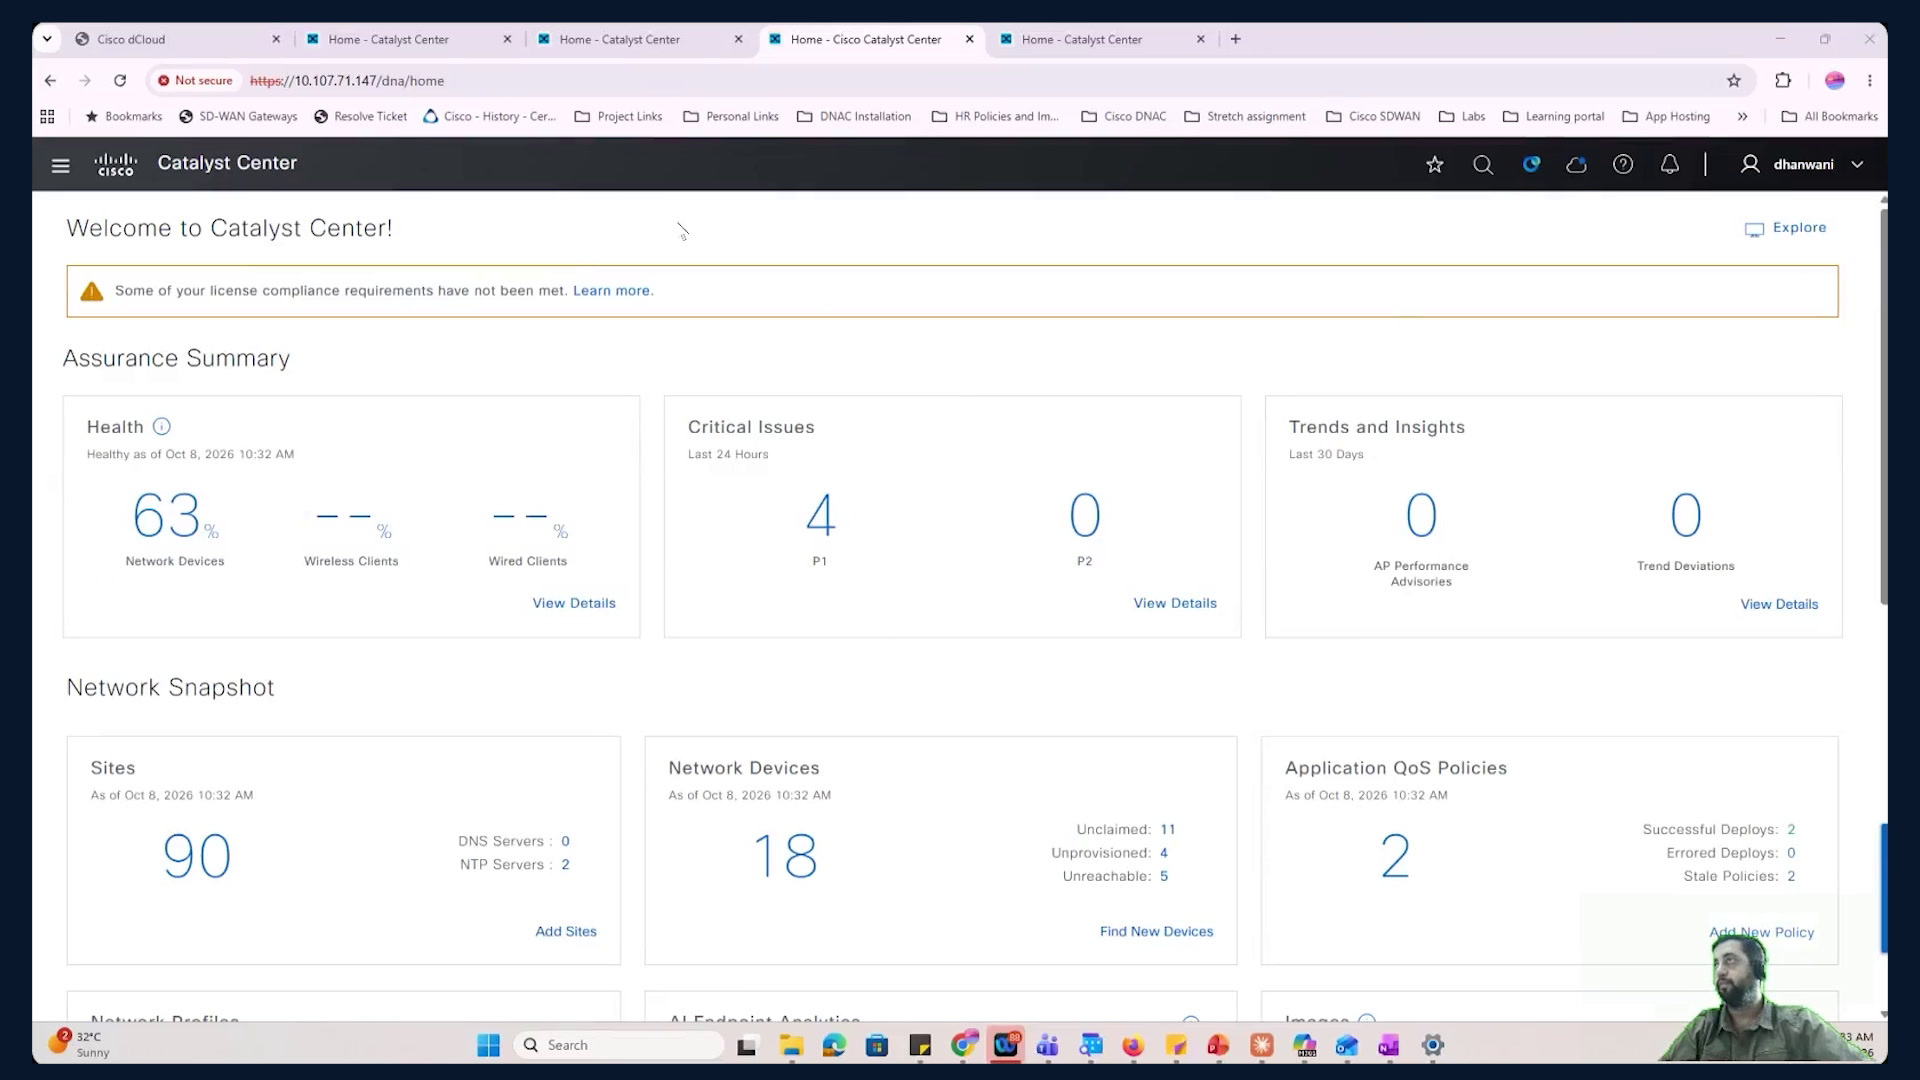Screen dimensions: 1920x1080
Task: Open the Windows Start button
Action: 488,1046
